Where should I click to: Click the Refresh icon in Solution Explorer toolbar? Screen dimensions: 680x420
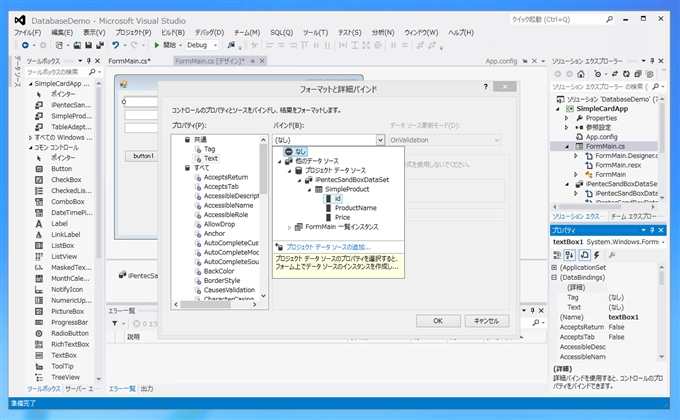626,74
